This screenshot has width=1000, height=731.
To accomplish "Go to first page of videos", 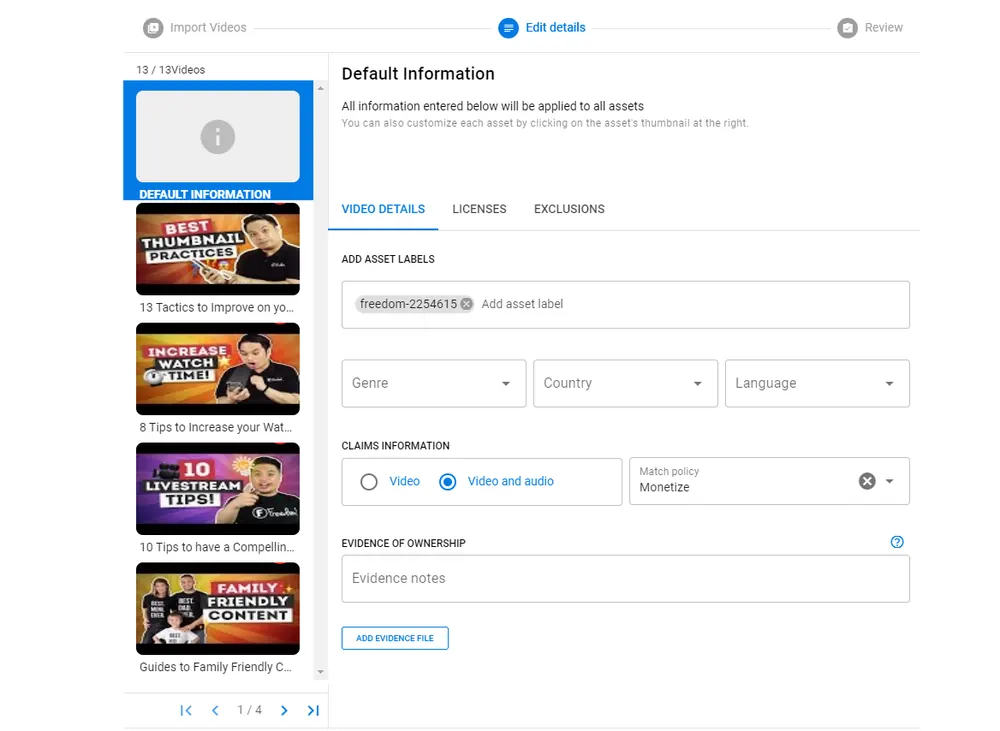I will [x=186, y=711].
